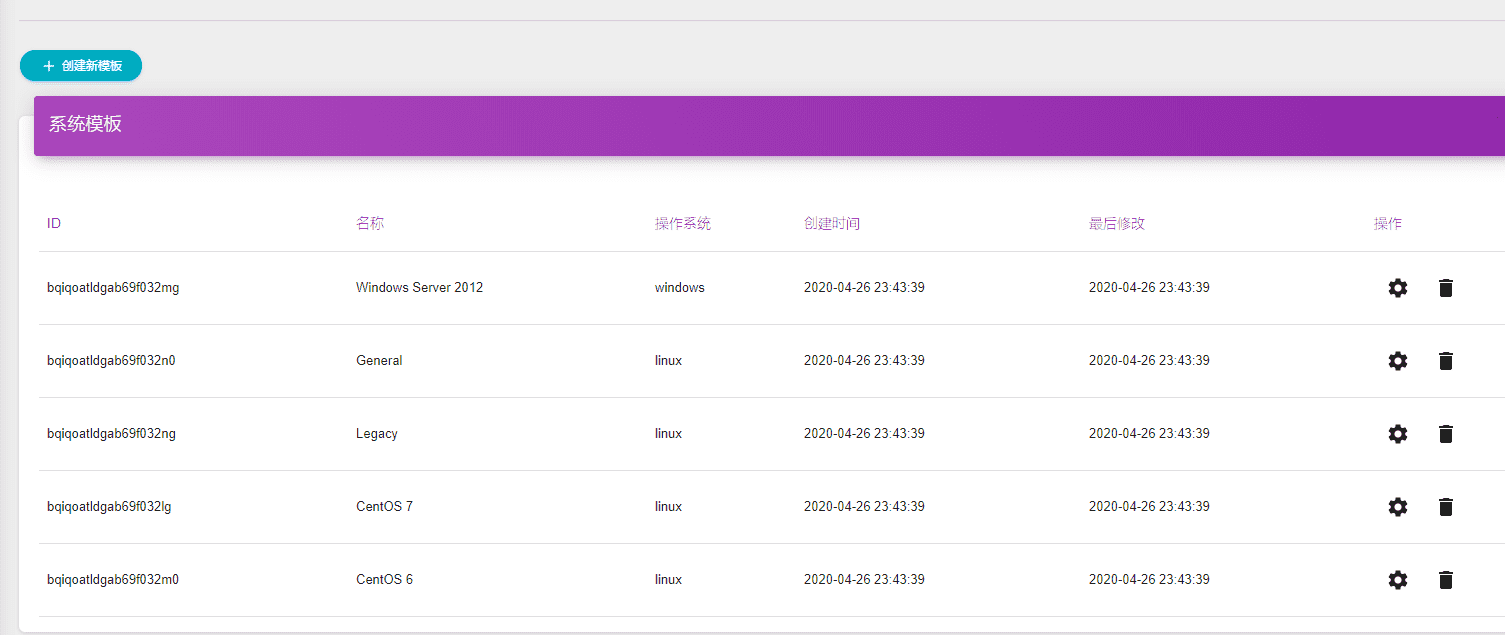Click the General name cell
The width and height of the screenshot is (1505, 635).
coord(379,361)
